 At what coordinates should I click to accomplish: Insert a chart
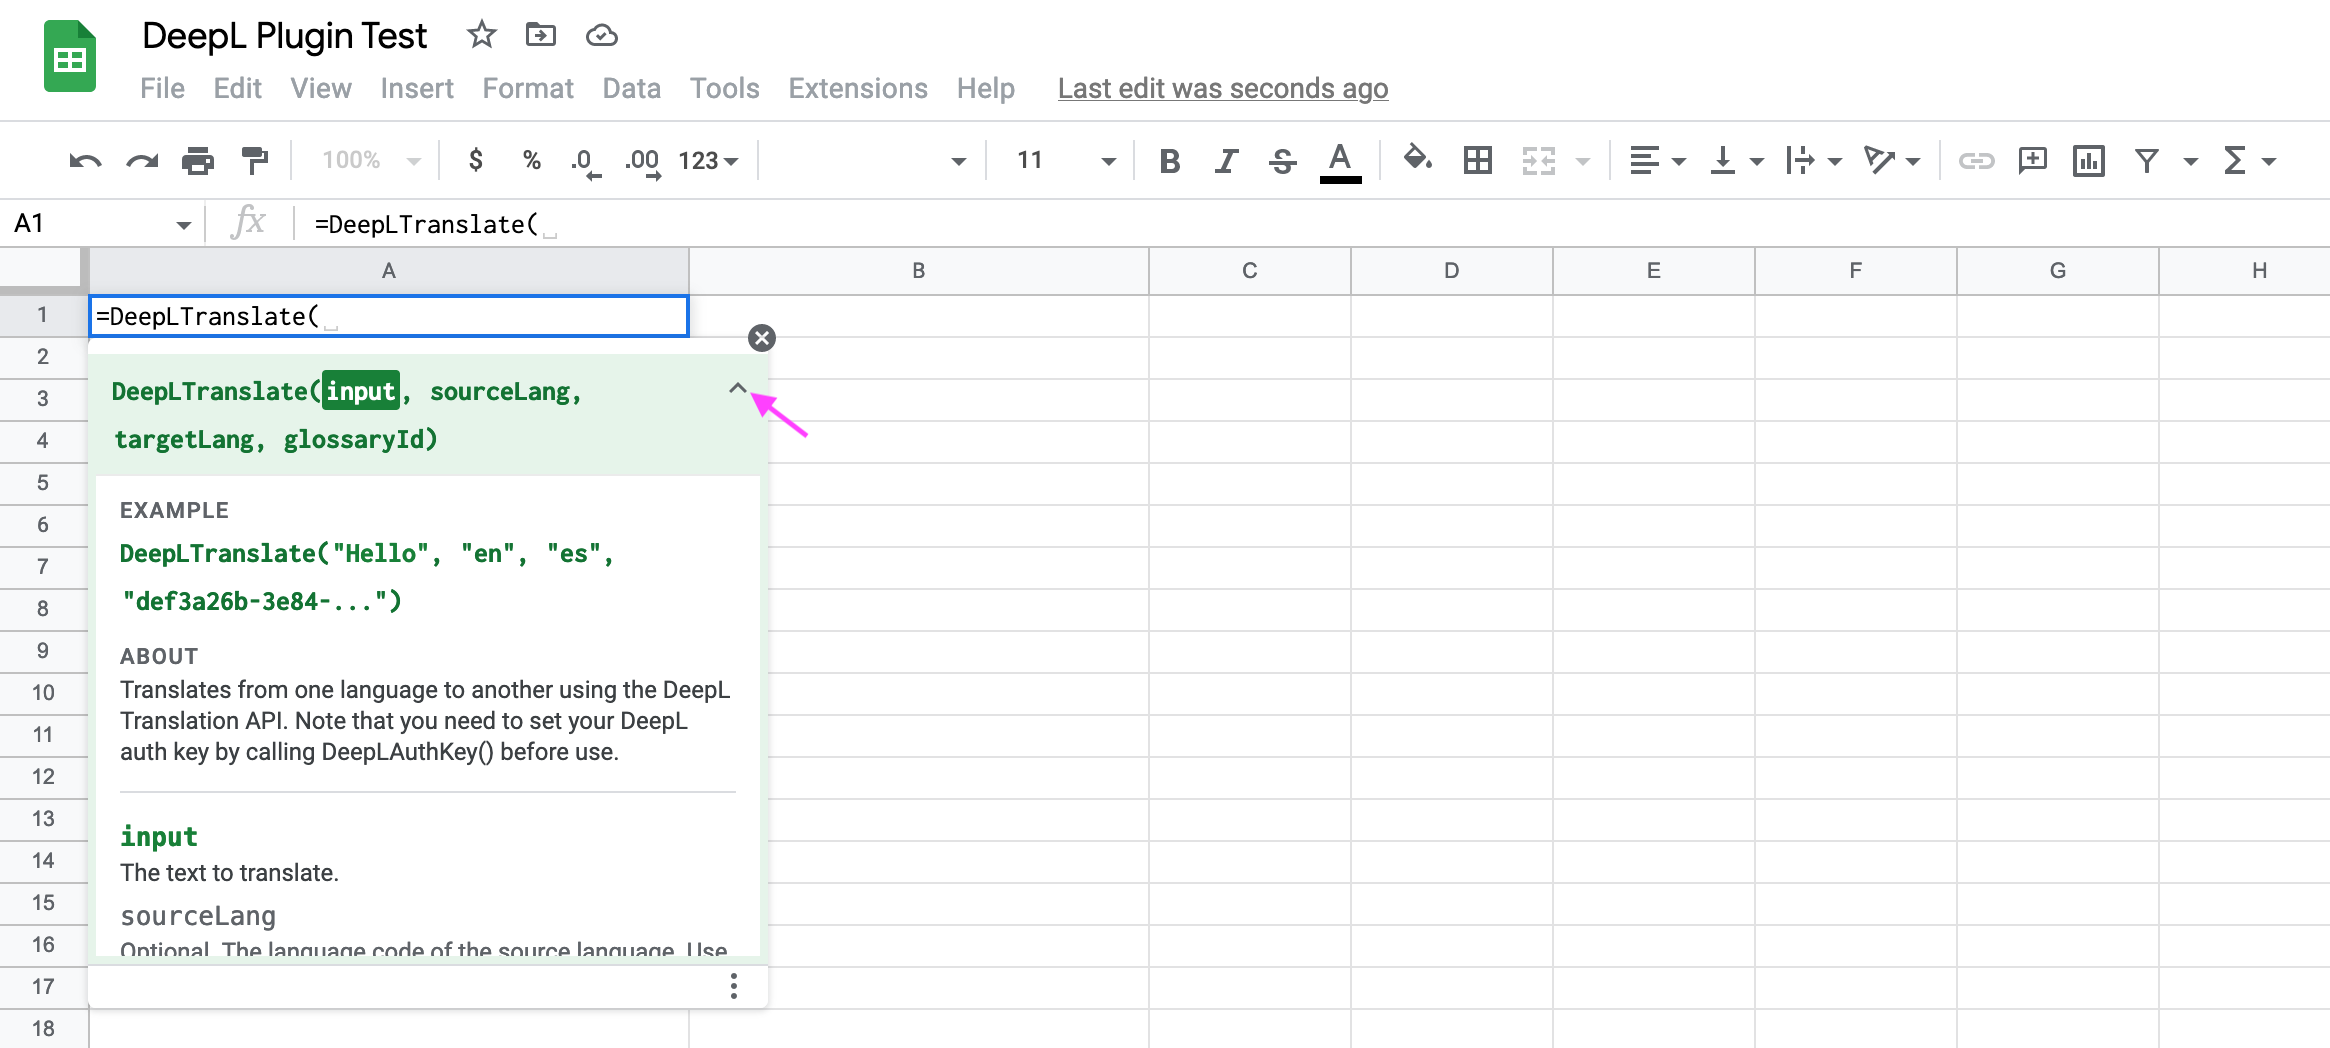coord(2089,160)
